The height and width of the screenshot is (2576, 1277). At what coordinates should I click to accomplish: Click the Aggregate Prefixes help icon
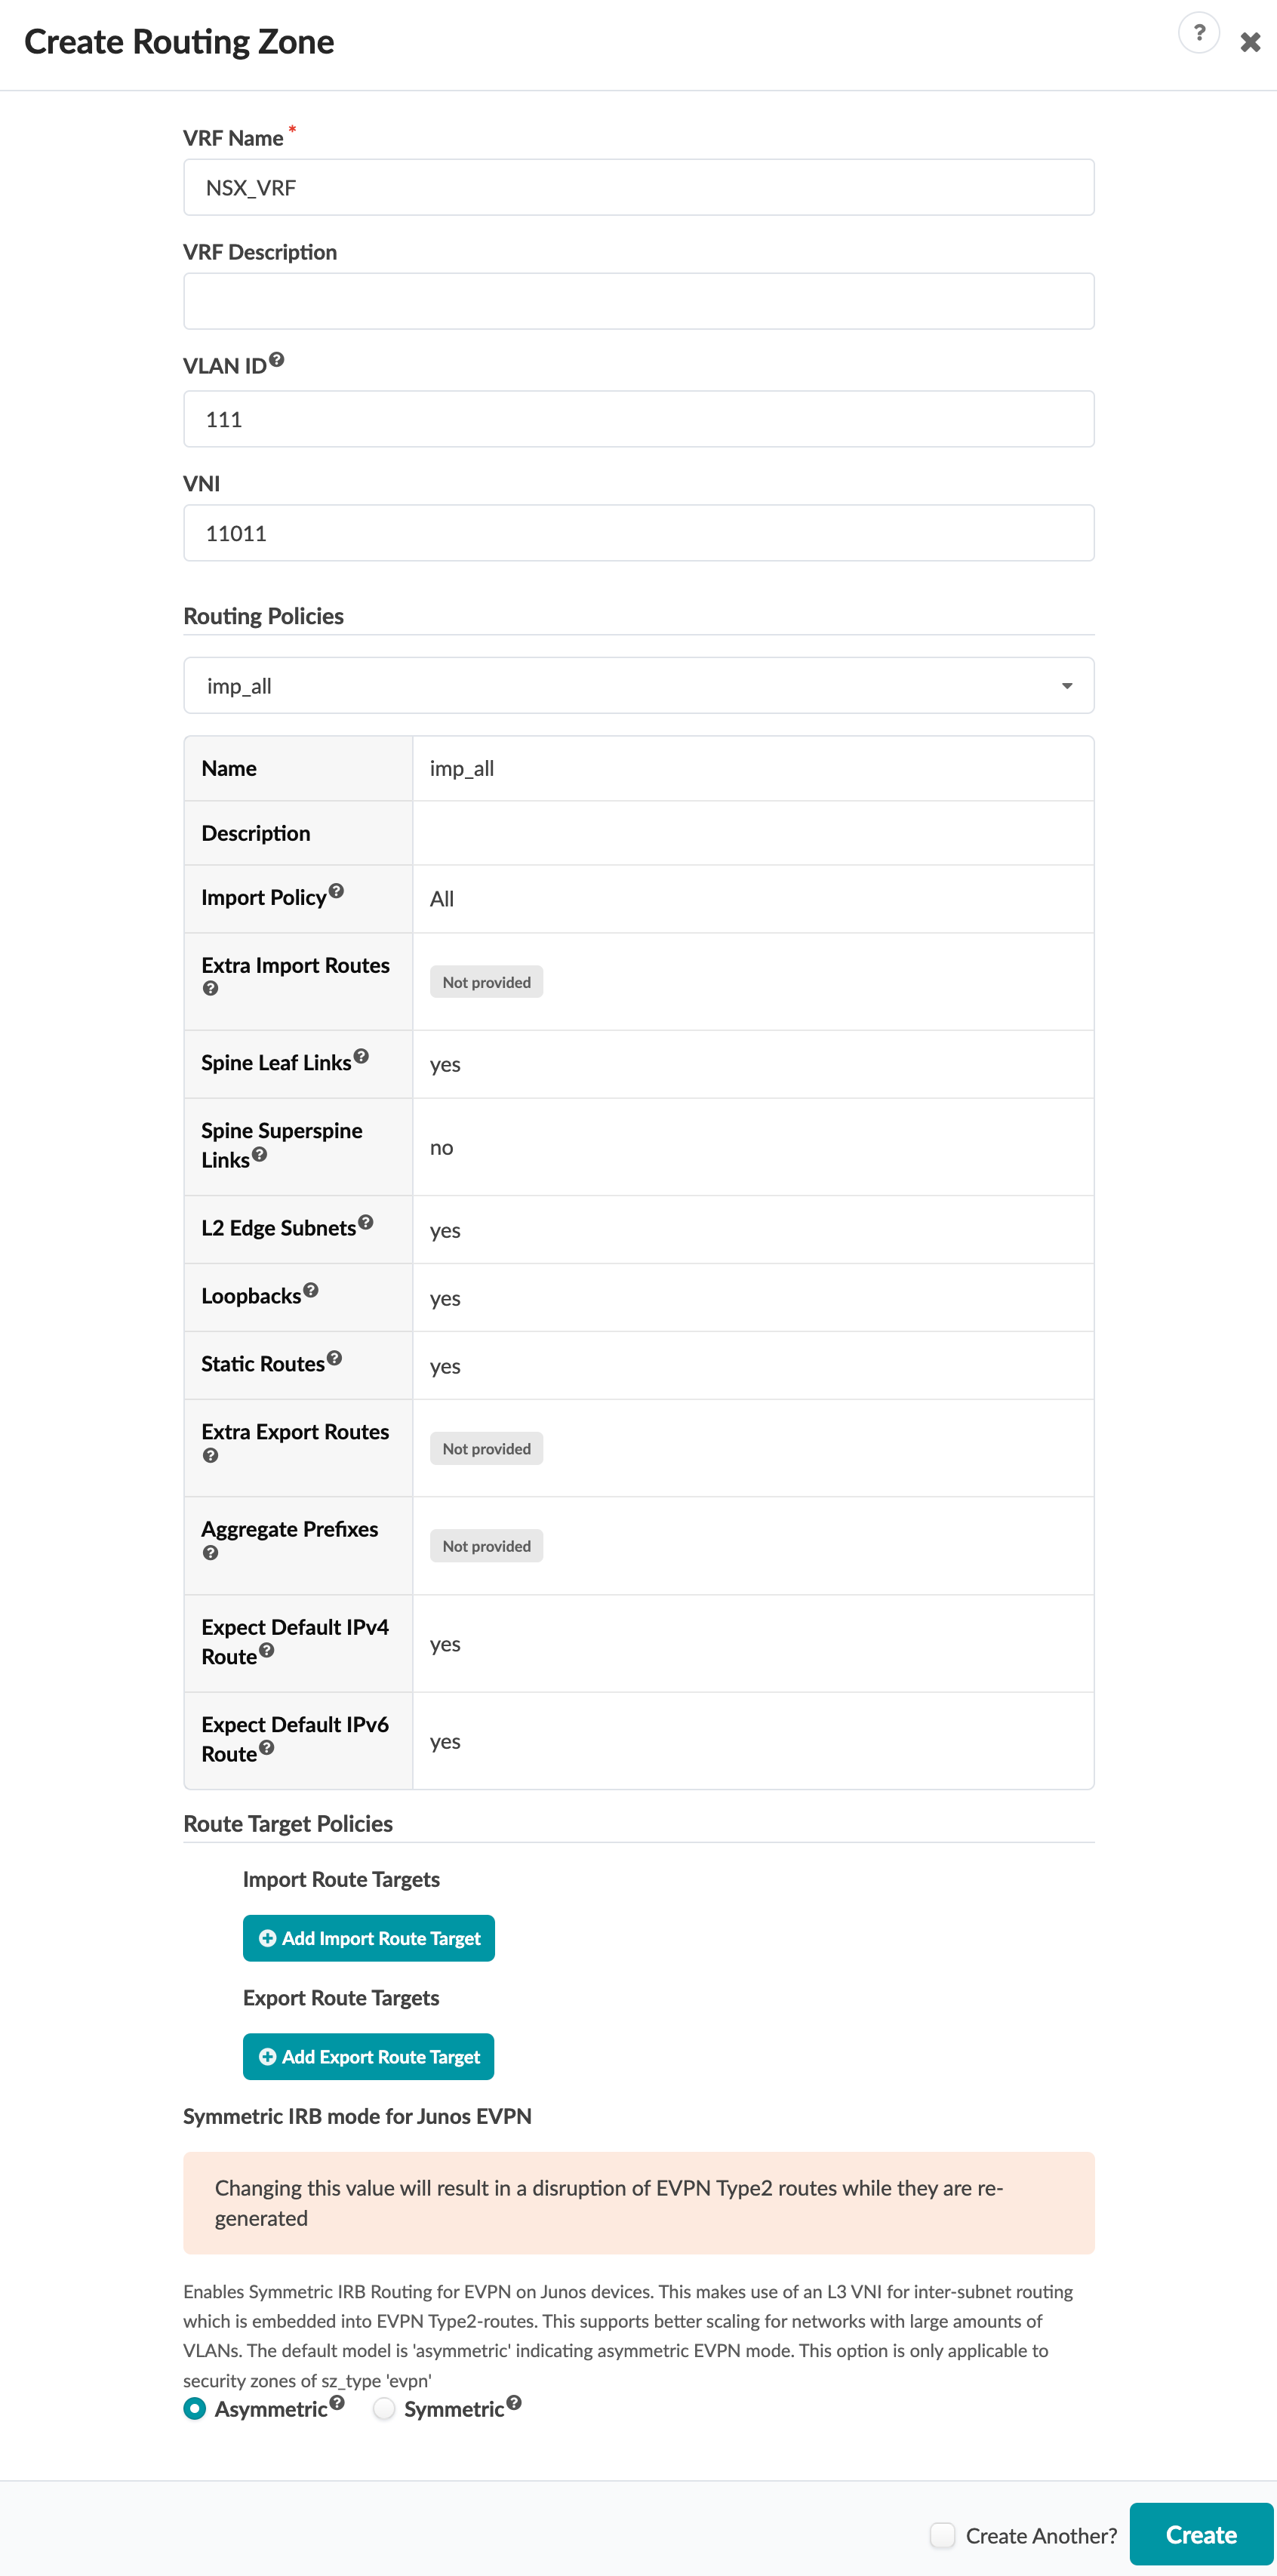pos(210,1553)
